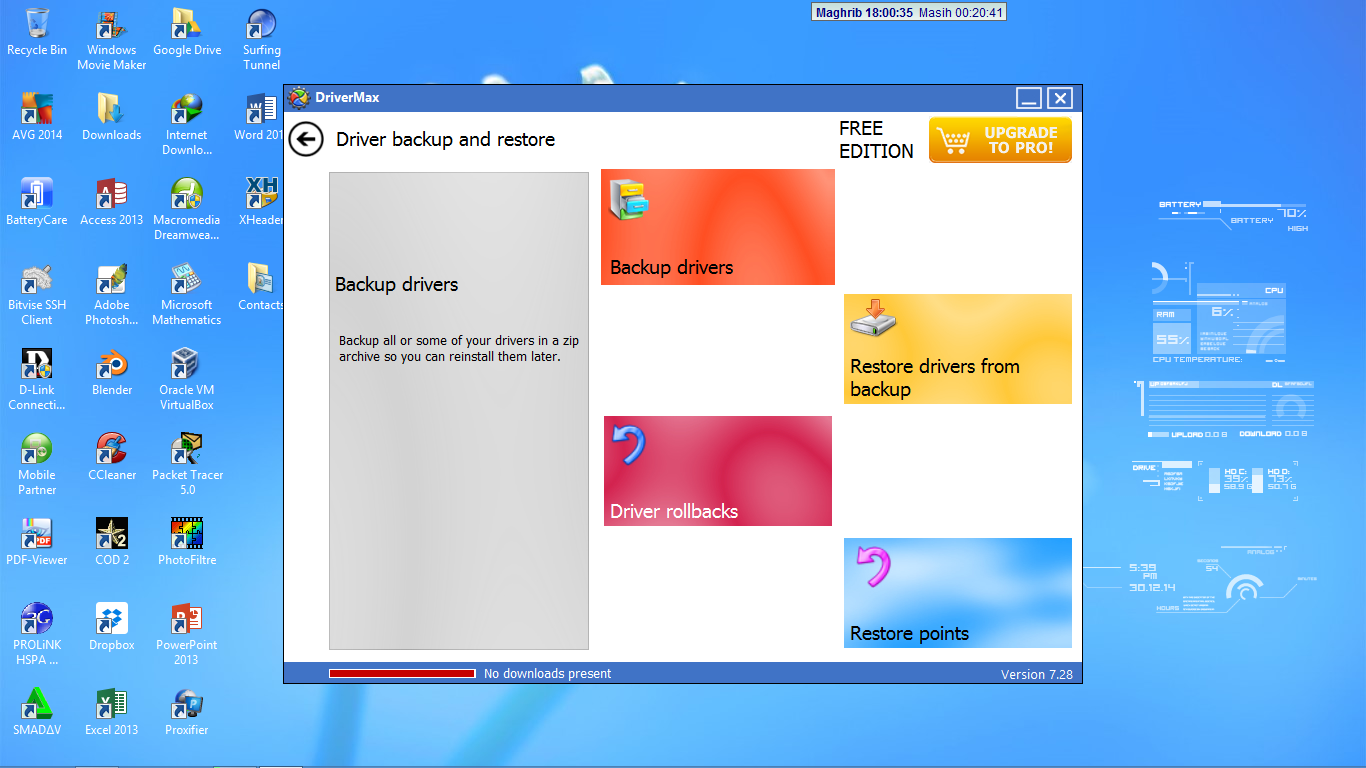Select the CCleaner desktop icon

(112, 457)
